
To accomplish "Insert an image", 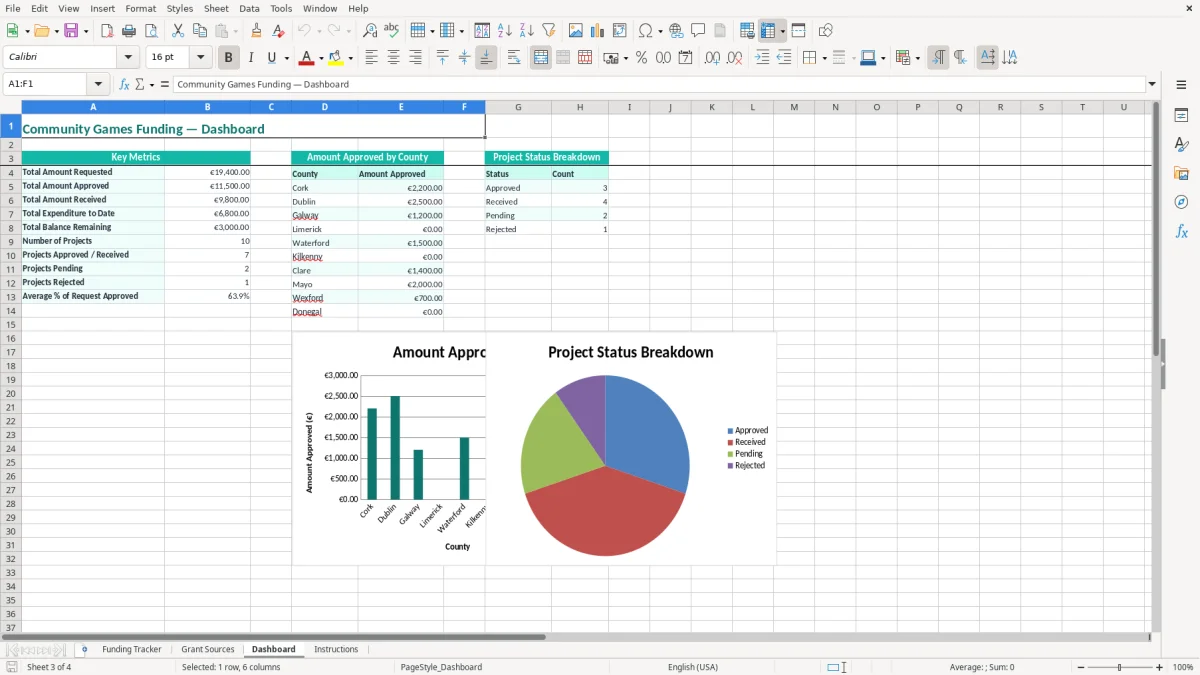I will (x=576, y=31).
